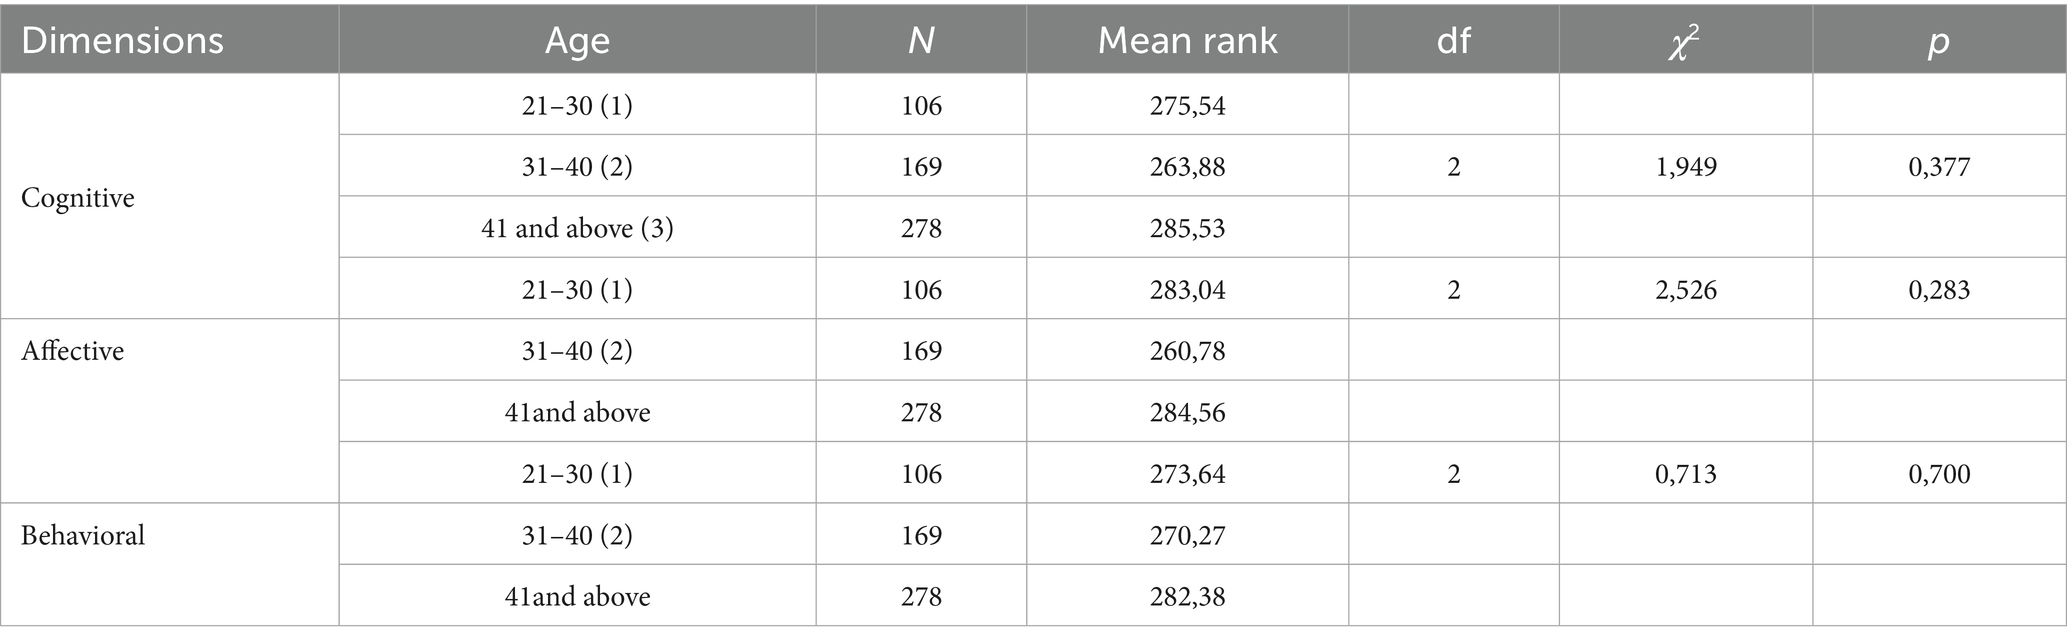Click the df column header

[x=1453, y=41]
